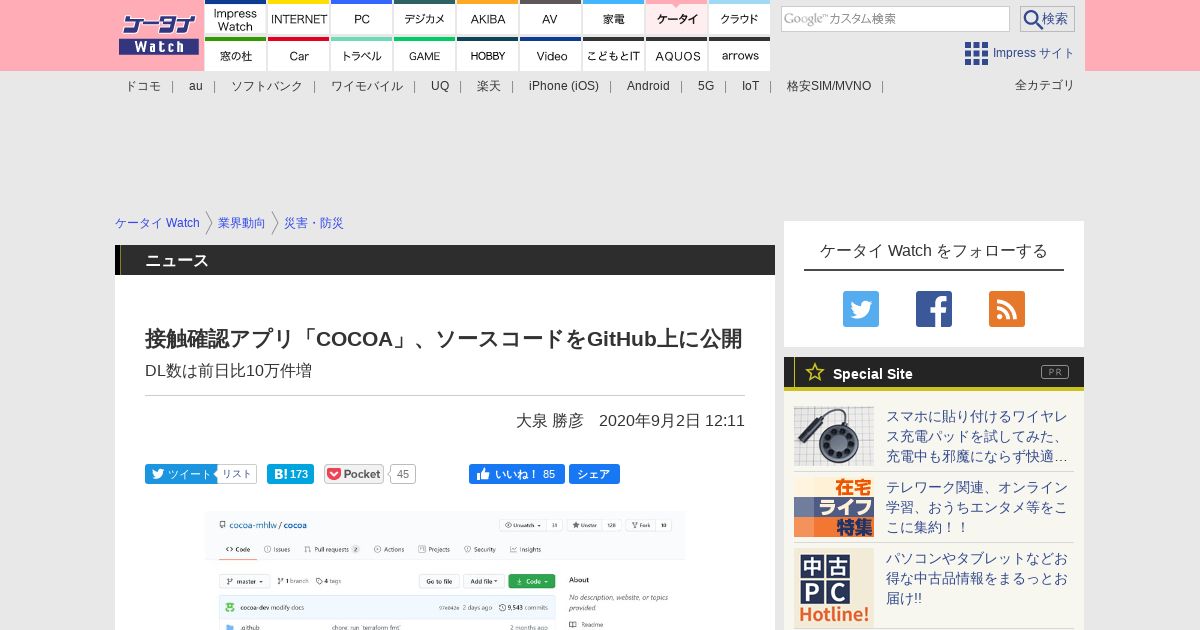
Task: Open the ケータイ Watch logo home link
Action: [158, 35]
